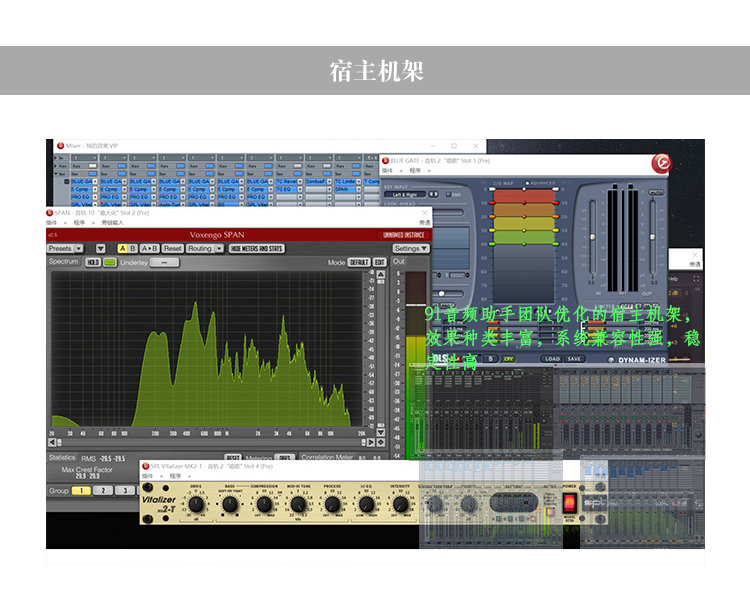Click the spectrum mode EDIT button
This screenshot has width=750, height=601.
click(380, 262)
